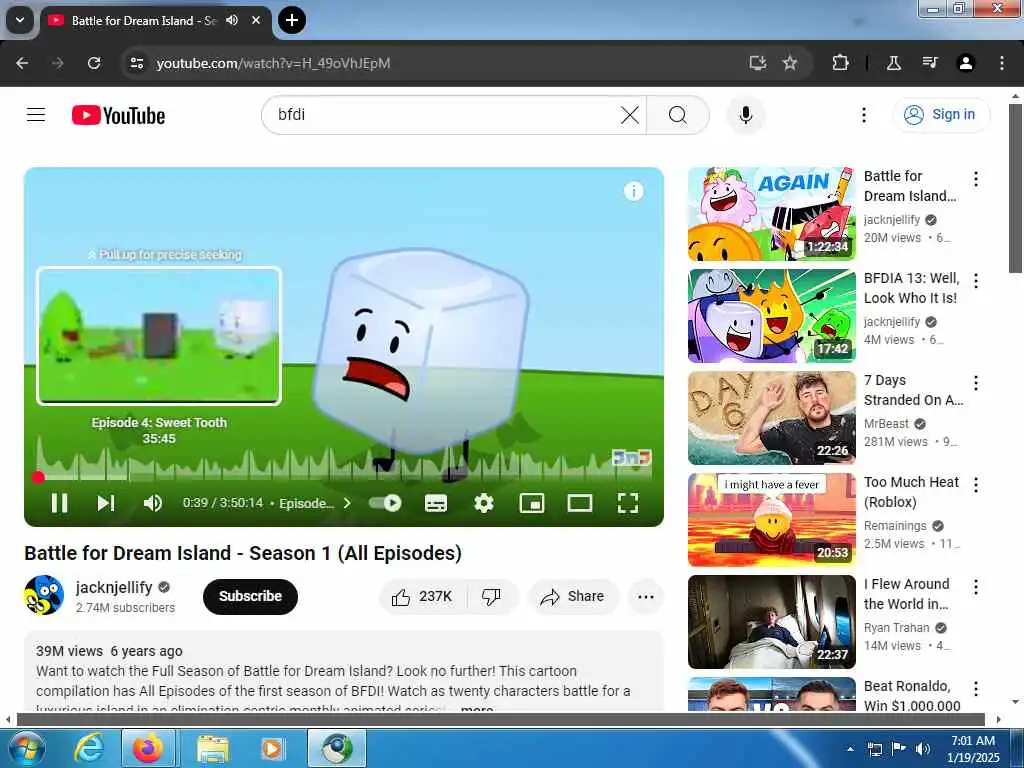Subscribe to jacknjellify channel
The width and height of the screenshot is (1024, 768).
(250, 596)
